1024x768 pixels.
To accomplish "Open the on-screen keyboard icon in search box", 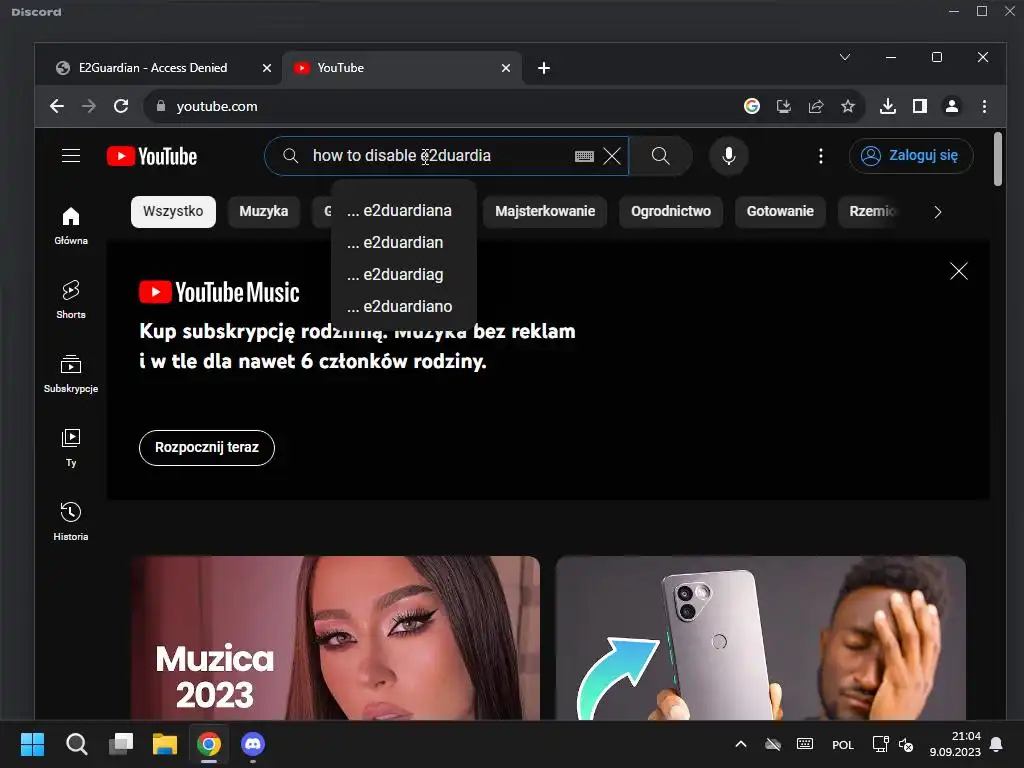I will pos(584,156).
